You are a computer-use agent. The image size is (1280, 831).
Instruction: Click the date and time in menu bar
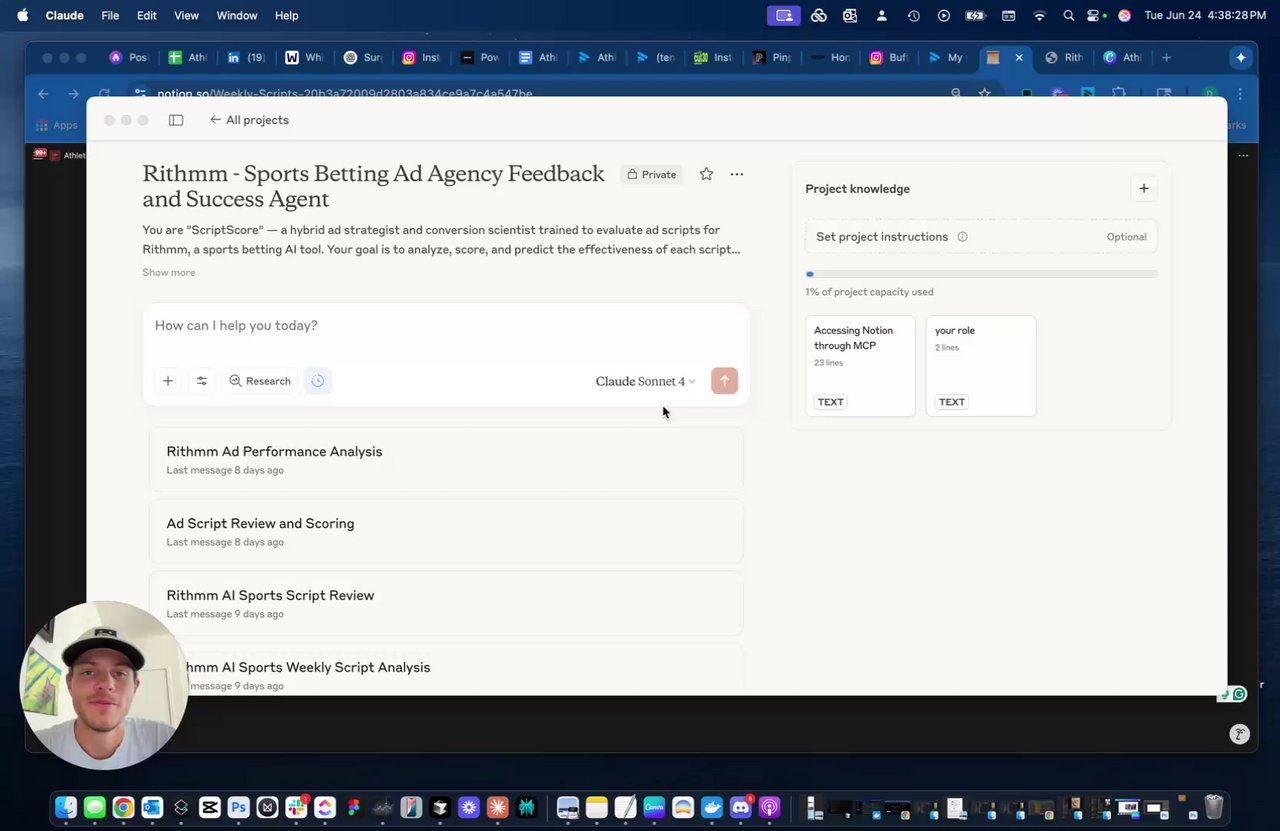coord(1204,15)
